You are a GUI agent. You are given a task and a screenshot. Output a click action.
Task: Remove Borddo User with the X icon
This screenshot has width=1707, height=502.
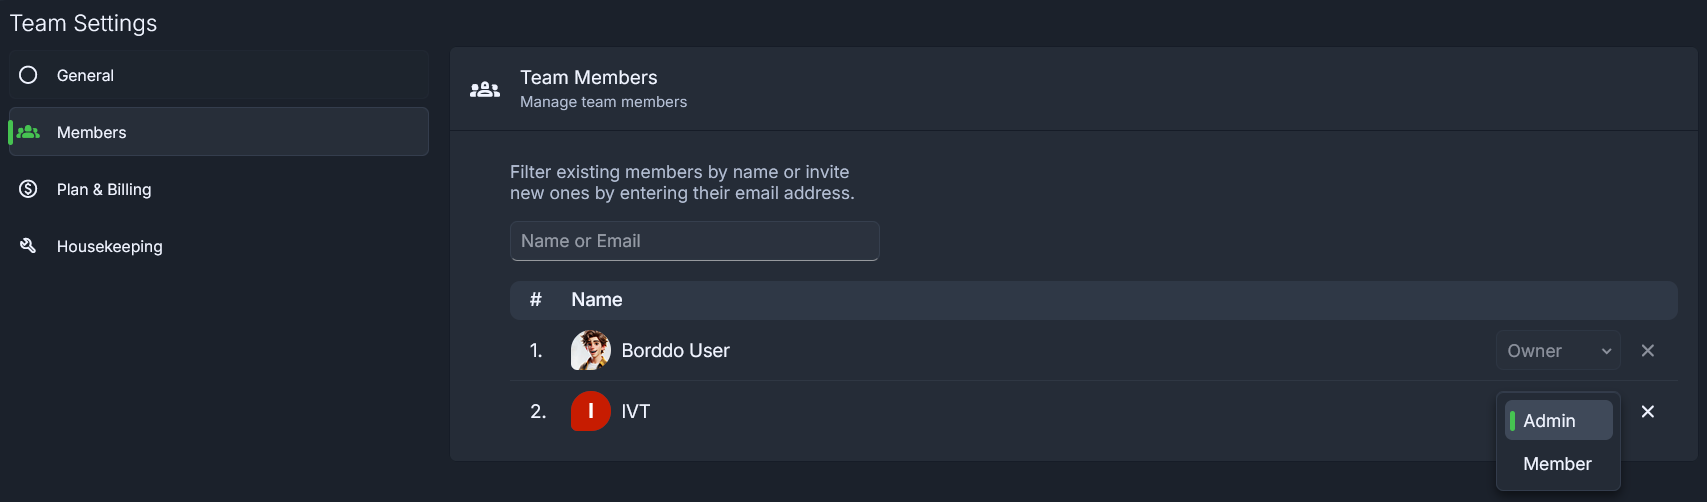point(1648,351)
